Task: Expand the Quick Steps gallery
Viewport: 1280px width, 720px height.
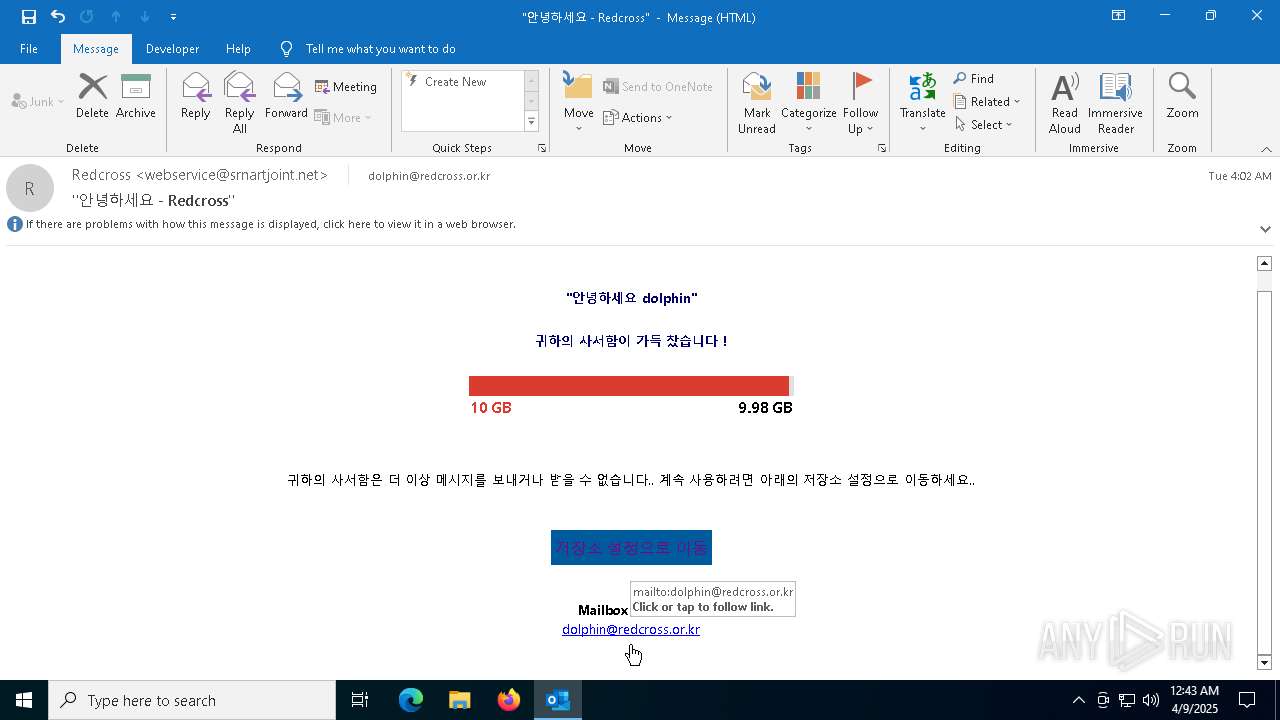Action: click(531, 122)
